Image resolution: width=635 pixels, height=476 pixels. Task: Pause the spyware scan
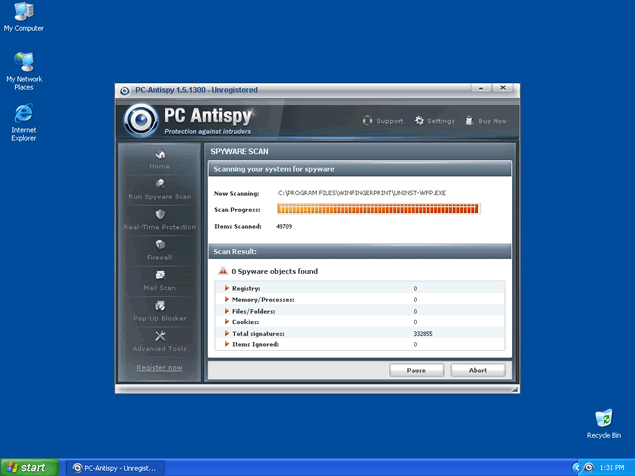point(416,370)
